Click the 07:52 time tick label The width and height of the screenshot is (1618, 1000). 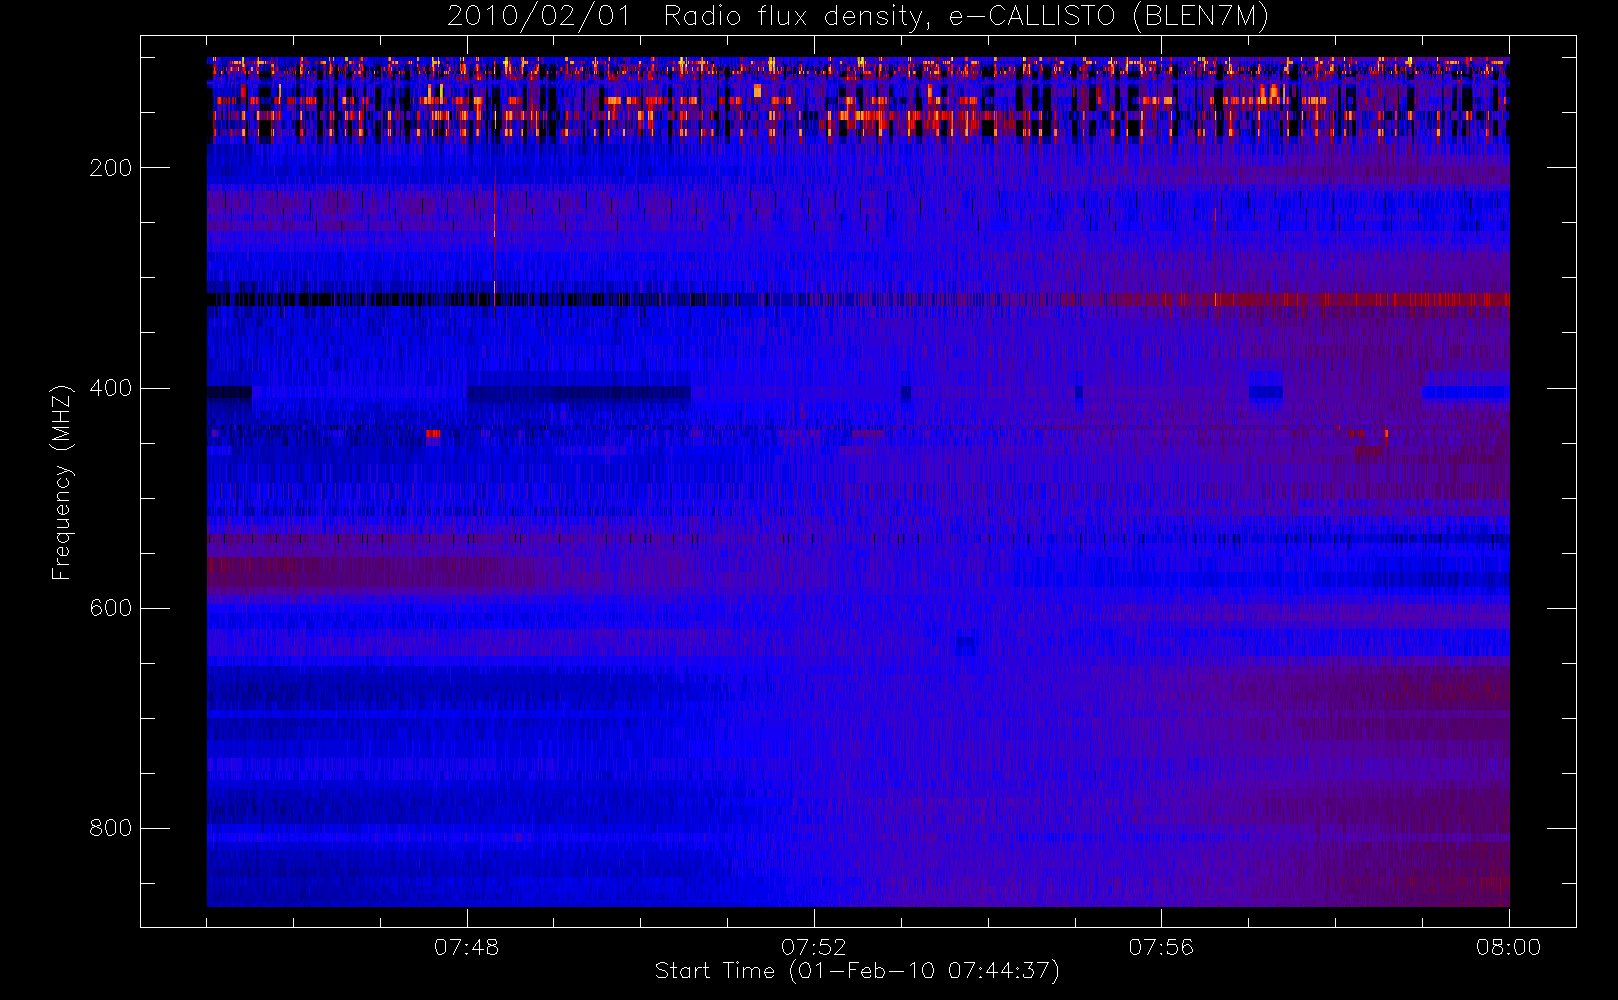point(814,947)
